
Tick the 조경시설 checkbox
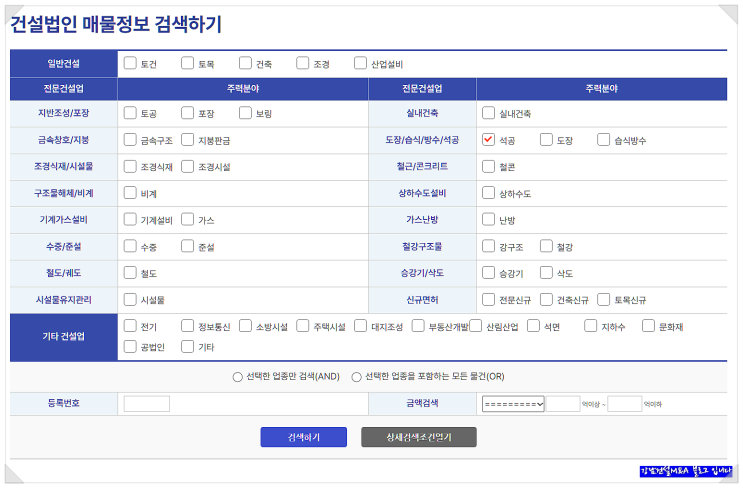tap(188, 166)
